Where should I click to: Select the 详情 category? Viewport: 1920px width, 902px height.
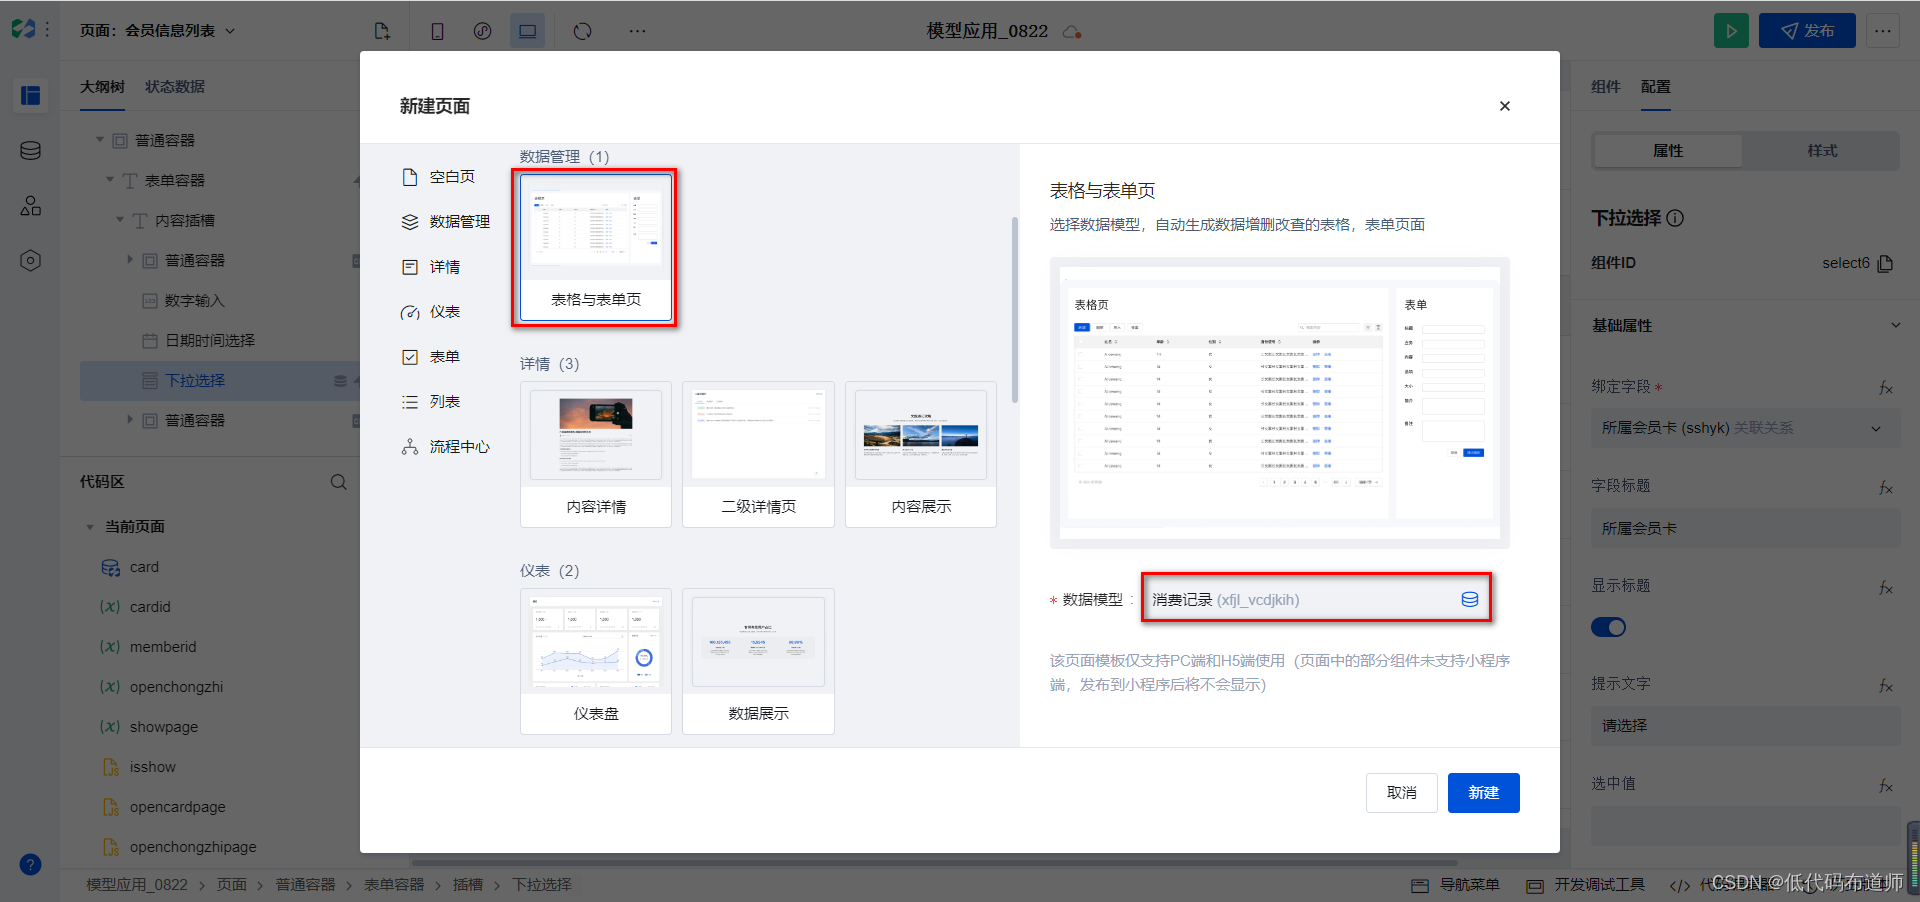(x=431, y=267)
